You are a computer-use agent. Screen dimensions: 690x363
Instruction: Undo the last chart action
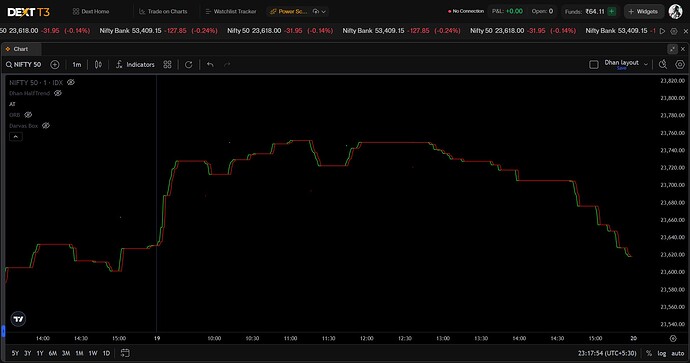210,65
